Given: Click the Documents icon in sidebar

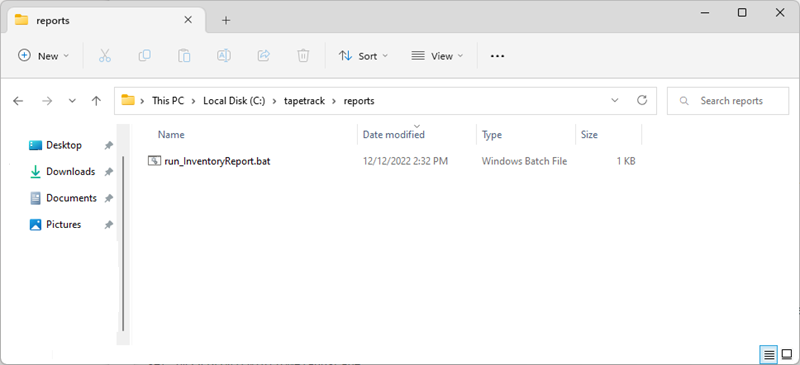Looking at the screenshot, I should click(35, 198).
